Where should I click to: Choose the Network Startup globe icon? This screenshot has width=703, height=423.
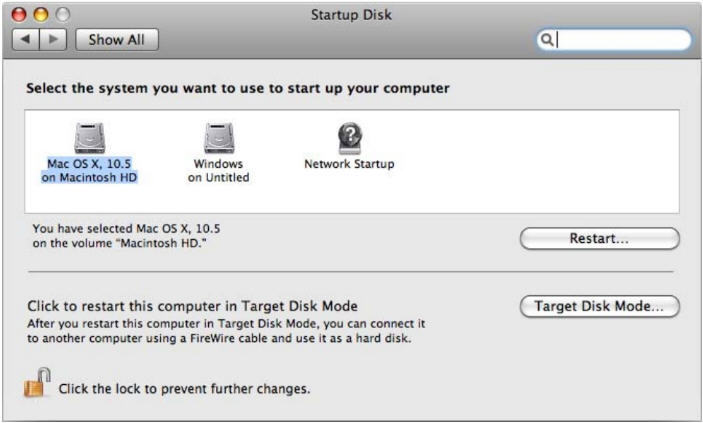(x=349, y=138)
